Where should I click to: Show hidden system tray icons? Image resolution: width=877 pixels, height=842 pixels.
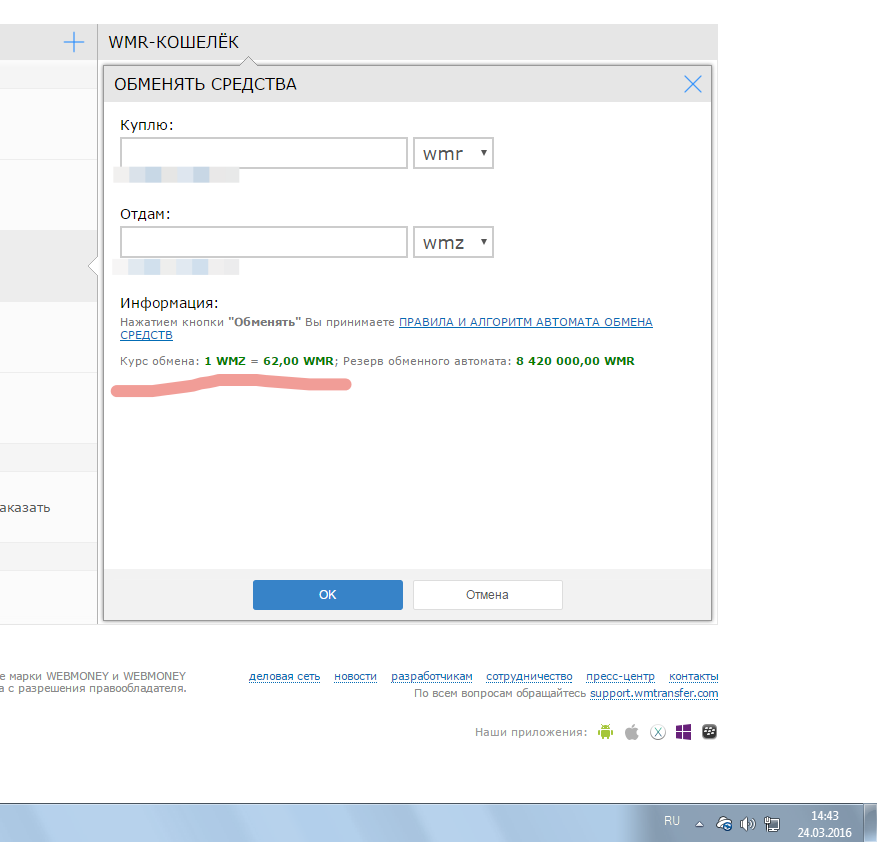pos(700,824)
